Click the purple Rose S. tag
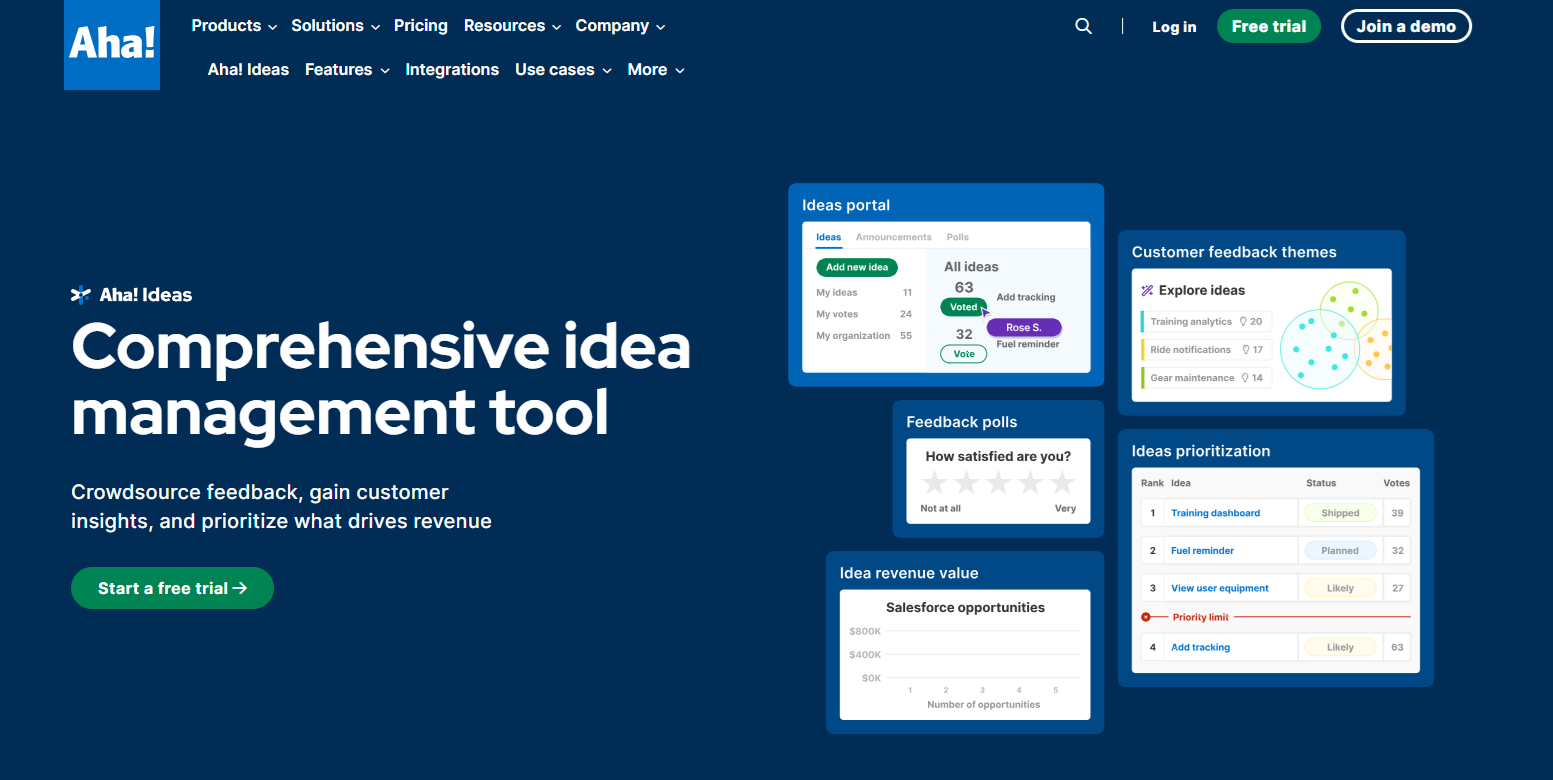This screenshot has height=780, width=1553. 1024,328
